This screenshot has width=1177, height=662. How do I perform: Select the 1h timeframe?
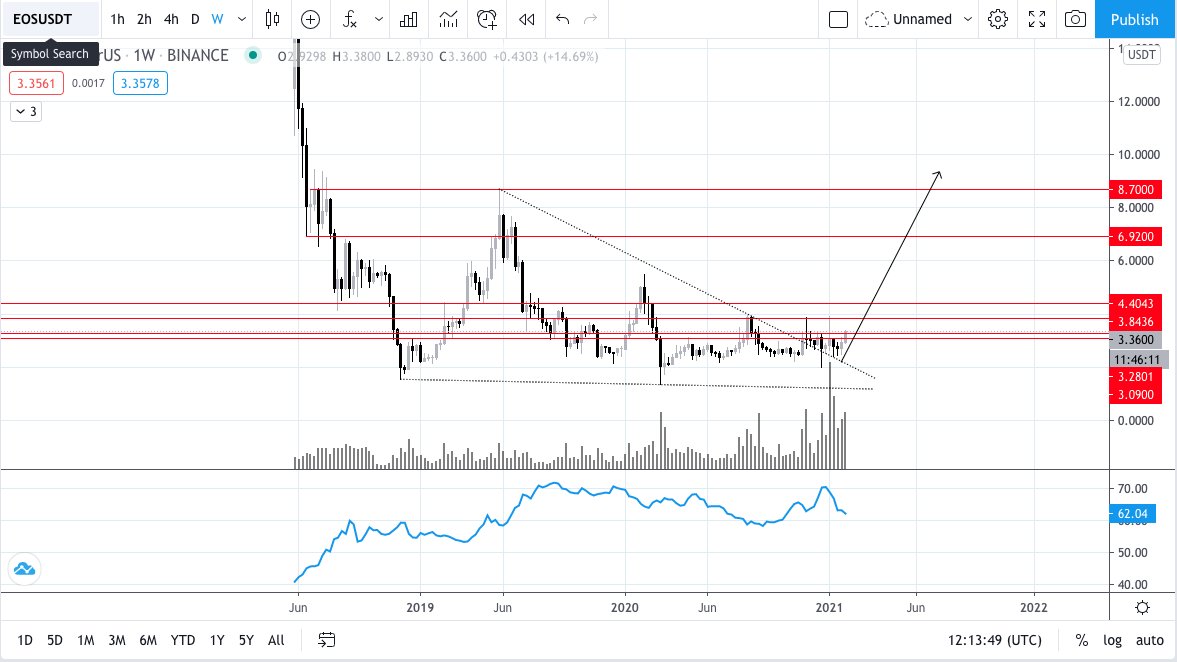[117, 20]
